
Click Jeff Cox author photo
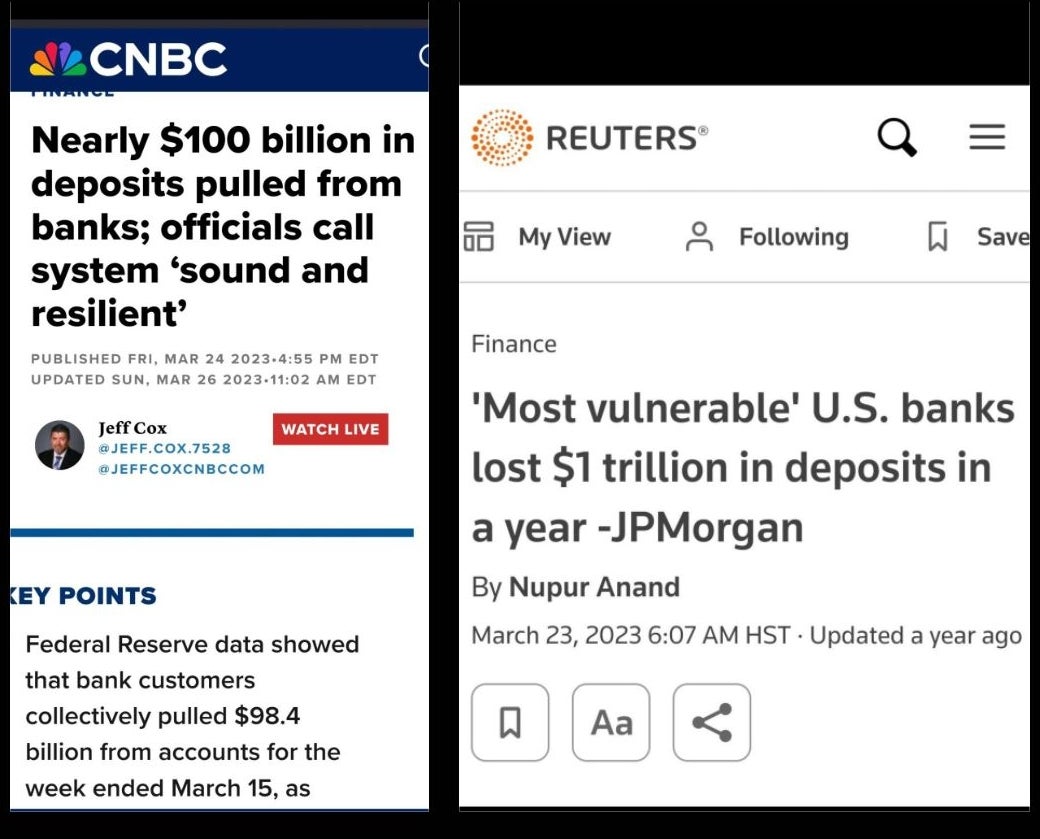[x=60, y=445]
